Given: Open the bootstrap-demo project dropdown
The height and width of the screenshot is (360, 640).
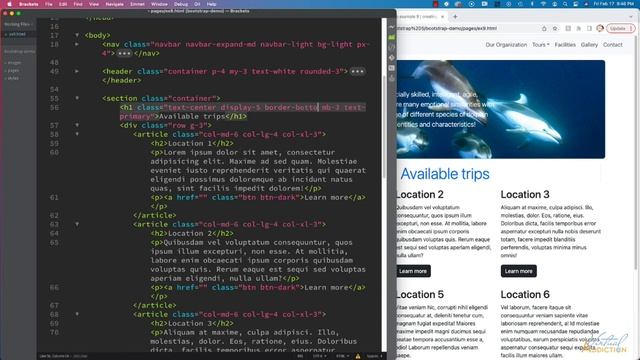Looking at the screenshot, I should pyautogui.click(x=19, y=52).
